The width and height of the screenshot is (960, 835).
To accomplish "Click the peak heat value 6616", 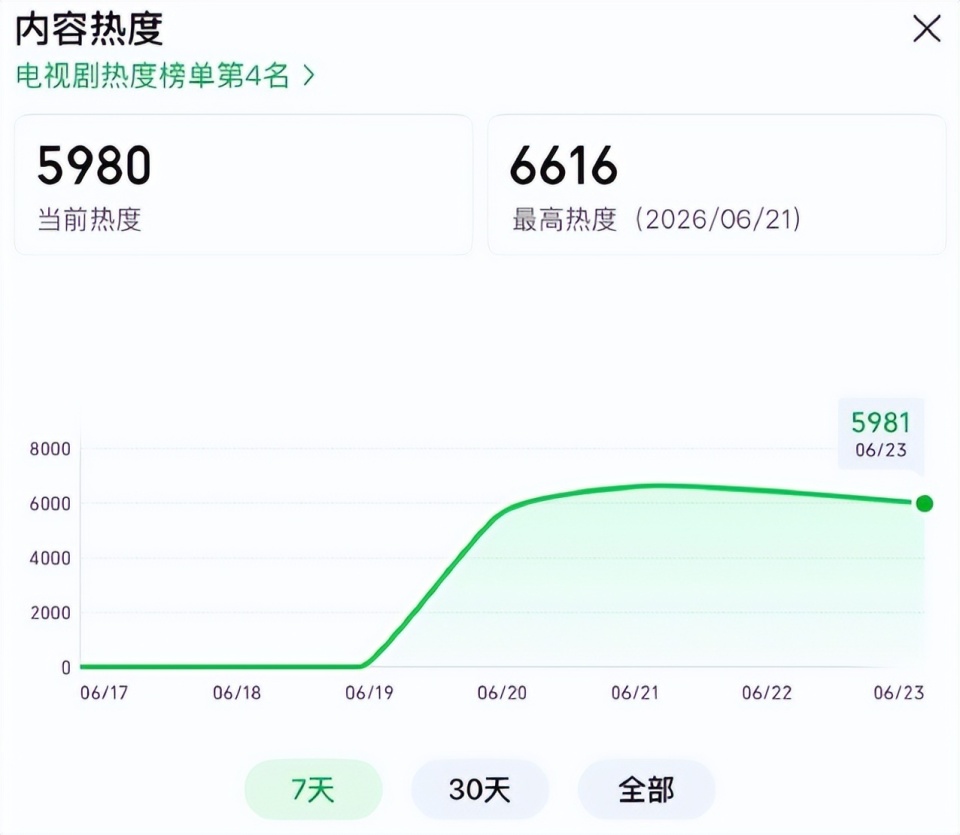I will (x=563, y=165).
